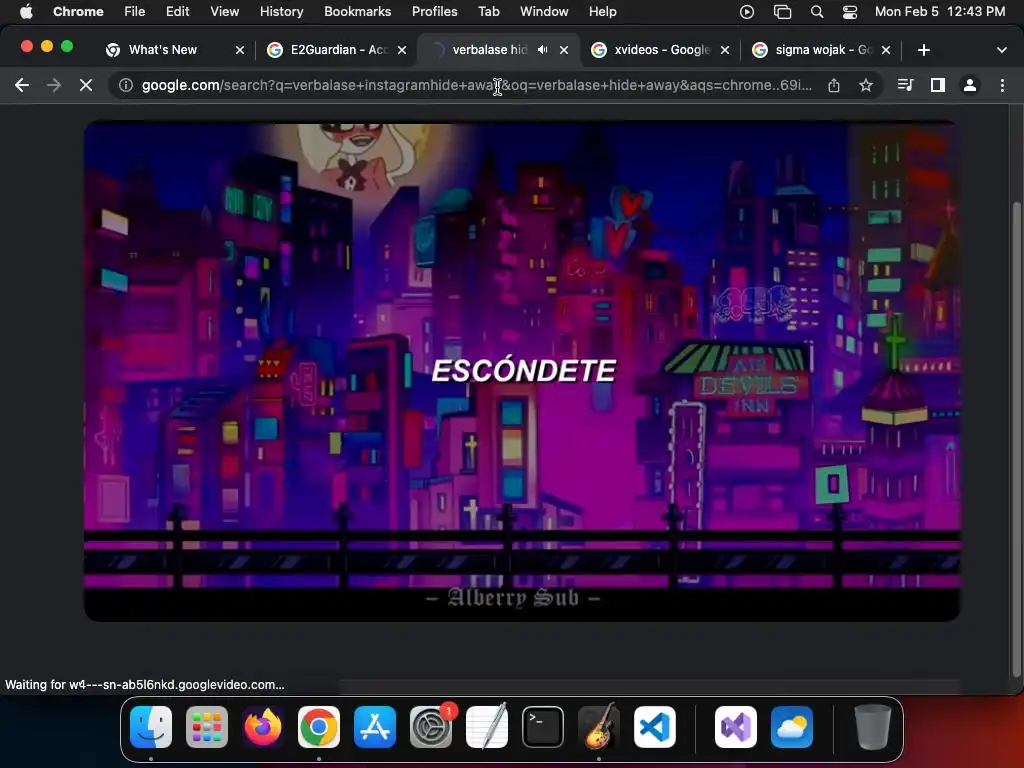1024x768 pixels.
Task: Open the View menu
Action: (x=224, y=12)
